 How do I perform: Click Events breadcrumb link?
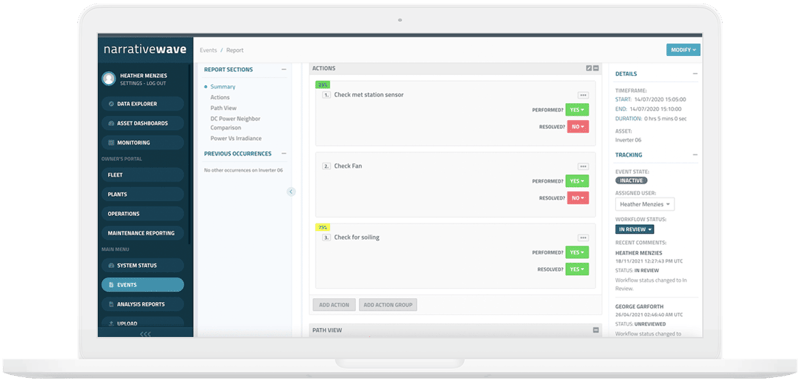(208, 50)
